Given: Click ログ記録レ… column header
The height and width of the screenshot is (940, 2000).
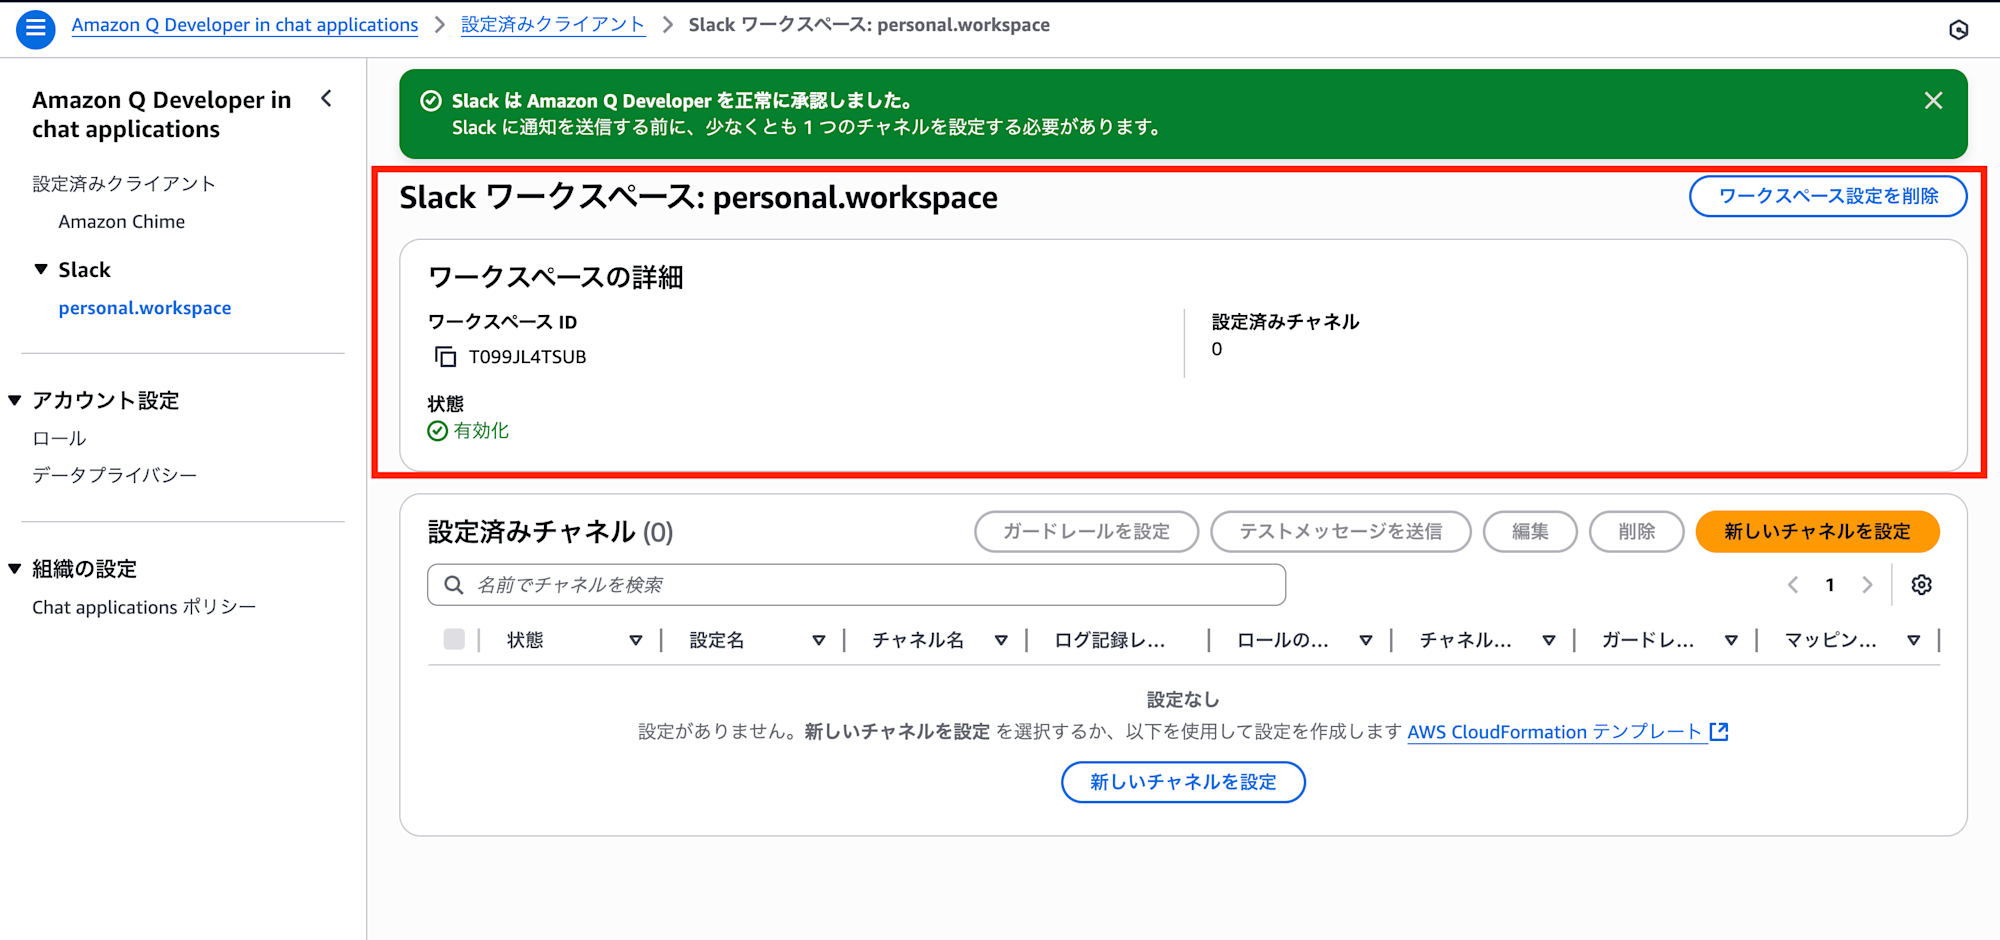Looking at the screenshot, I should click(1110, 641).
